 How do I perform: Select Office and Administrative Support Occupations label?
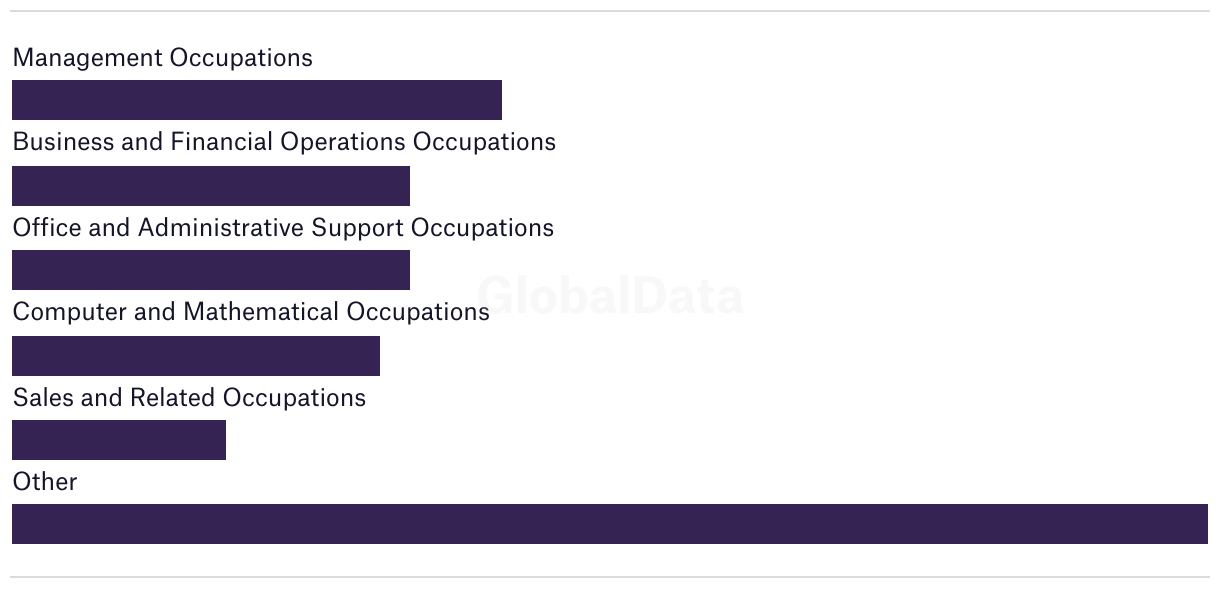tap(283, 228)
